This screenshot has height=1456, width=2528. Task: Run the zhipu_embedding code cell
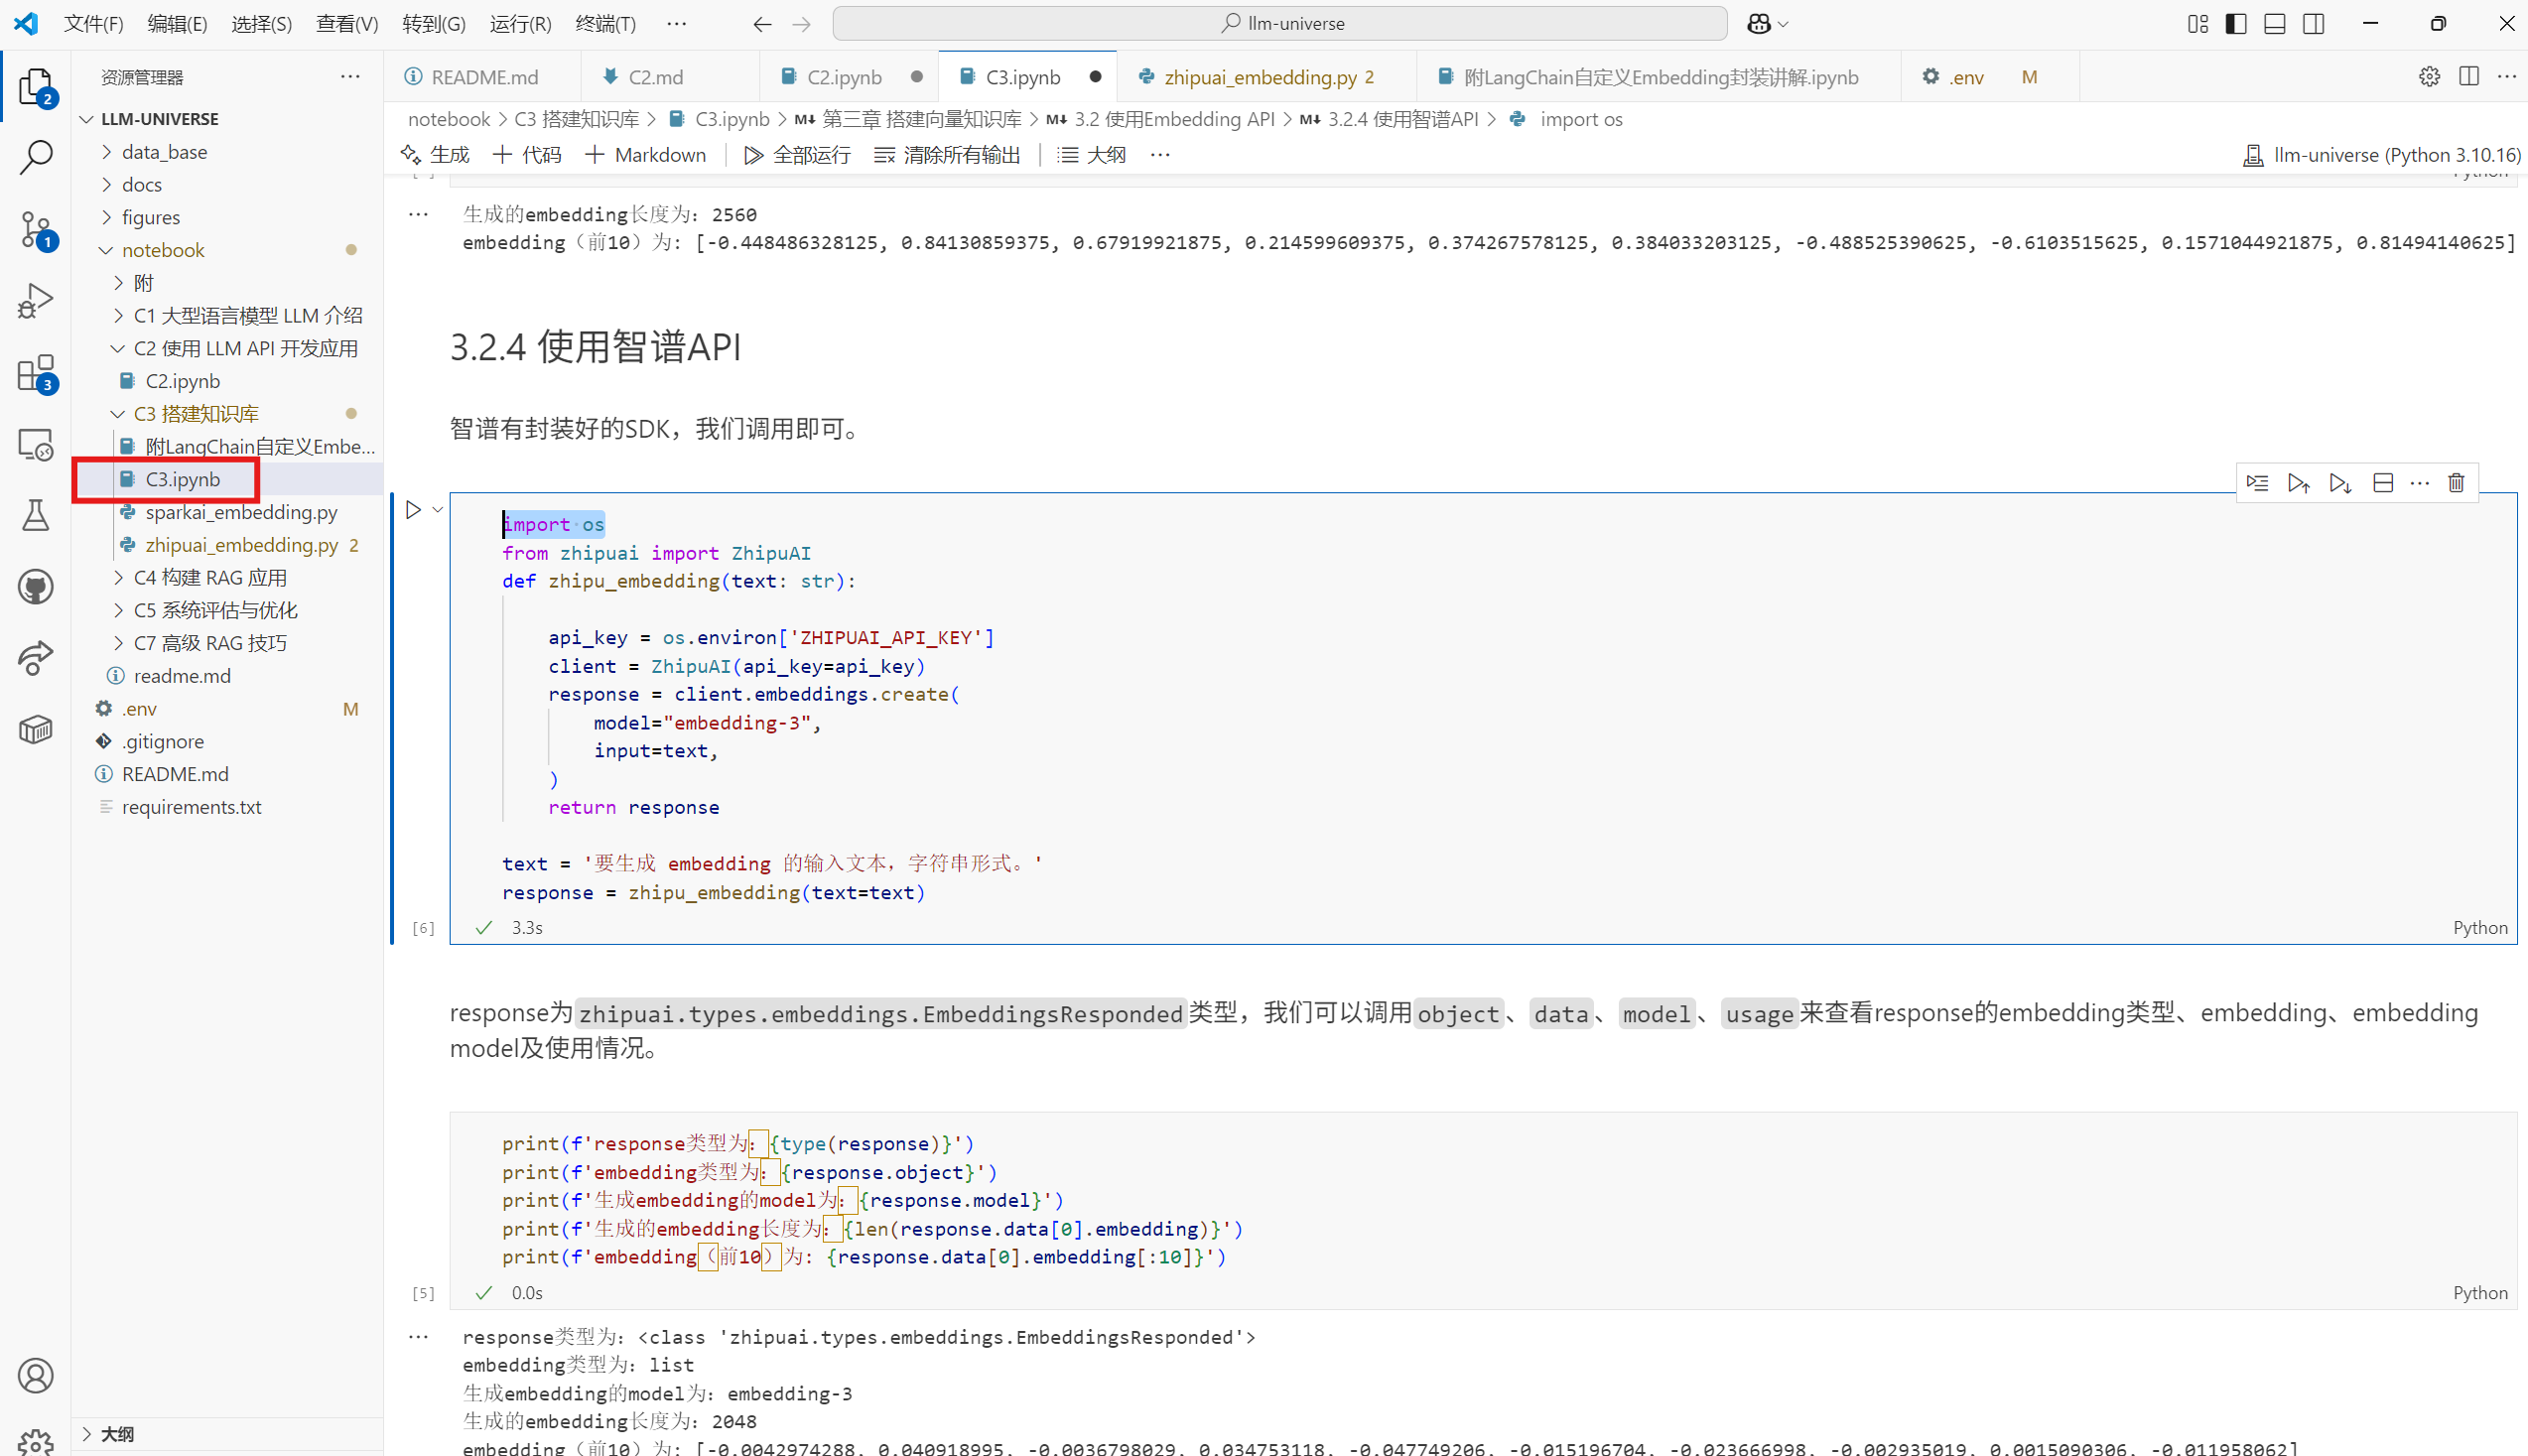tap(413, 511)
